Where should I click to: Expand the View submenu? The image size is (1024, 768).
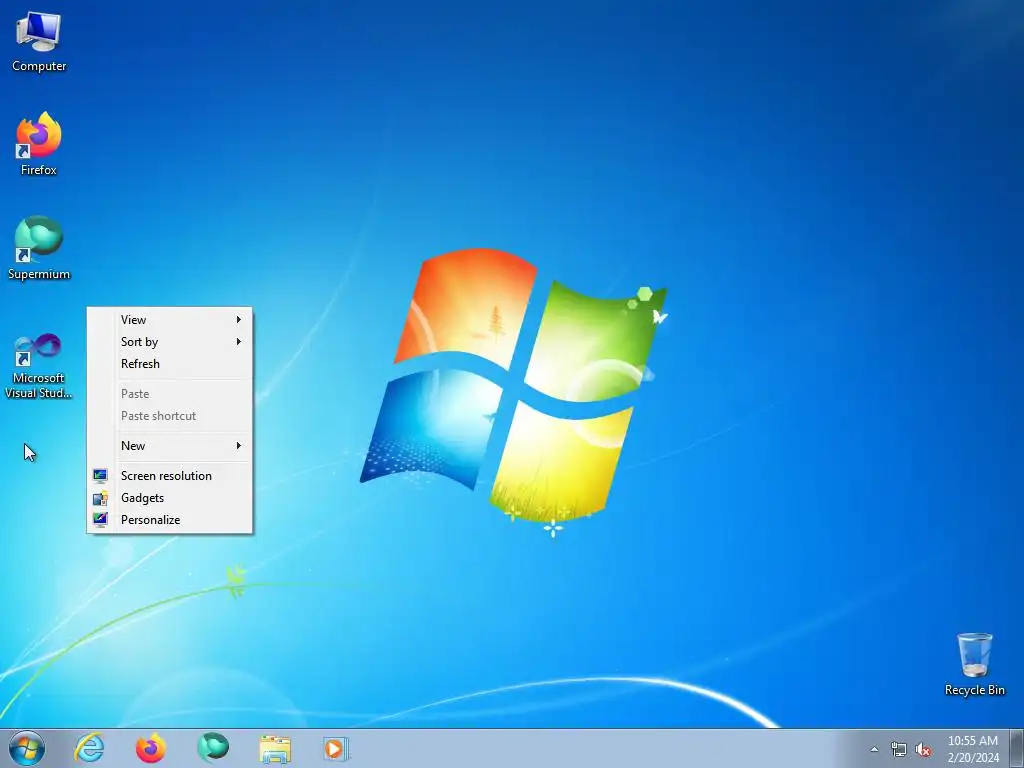pyautogui.click(x=170, y=319)
